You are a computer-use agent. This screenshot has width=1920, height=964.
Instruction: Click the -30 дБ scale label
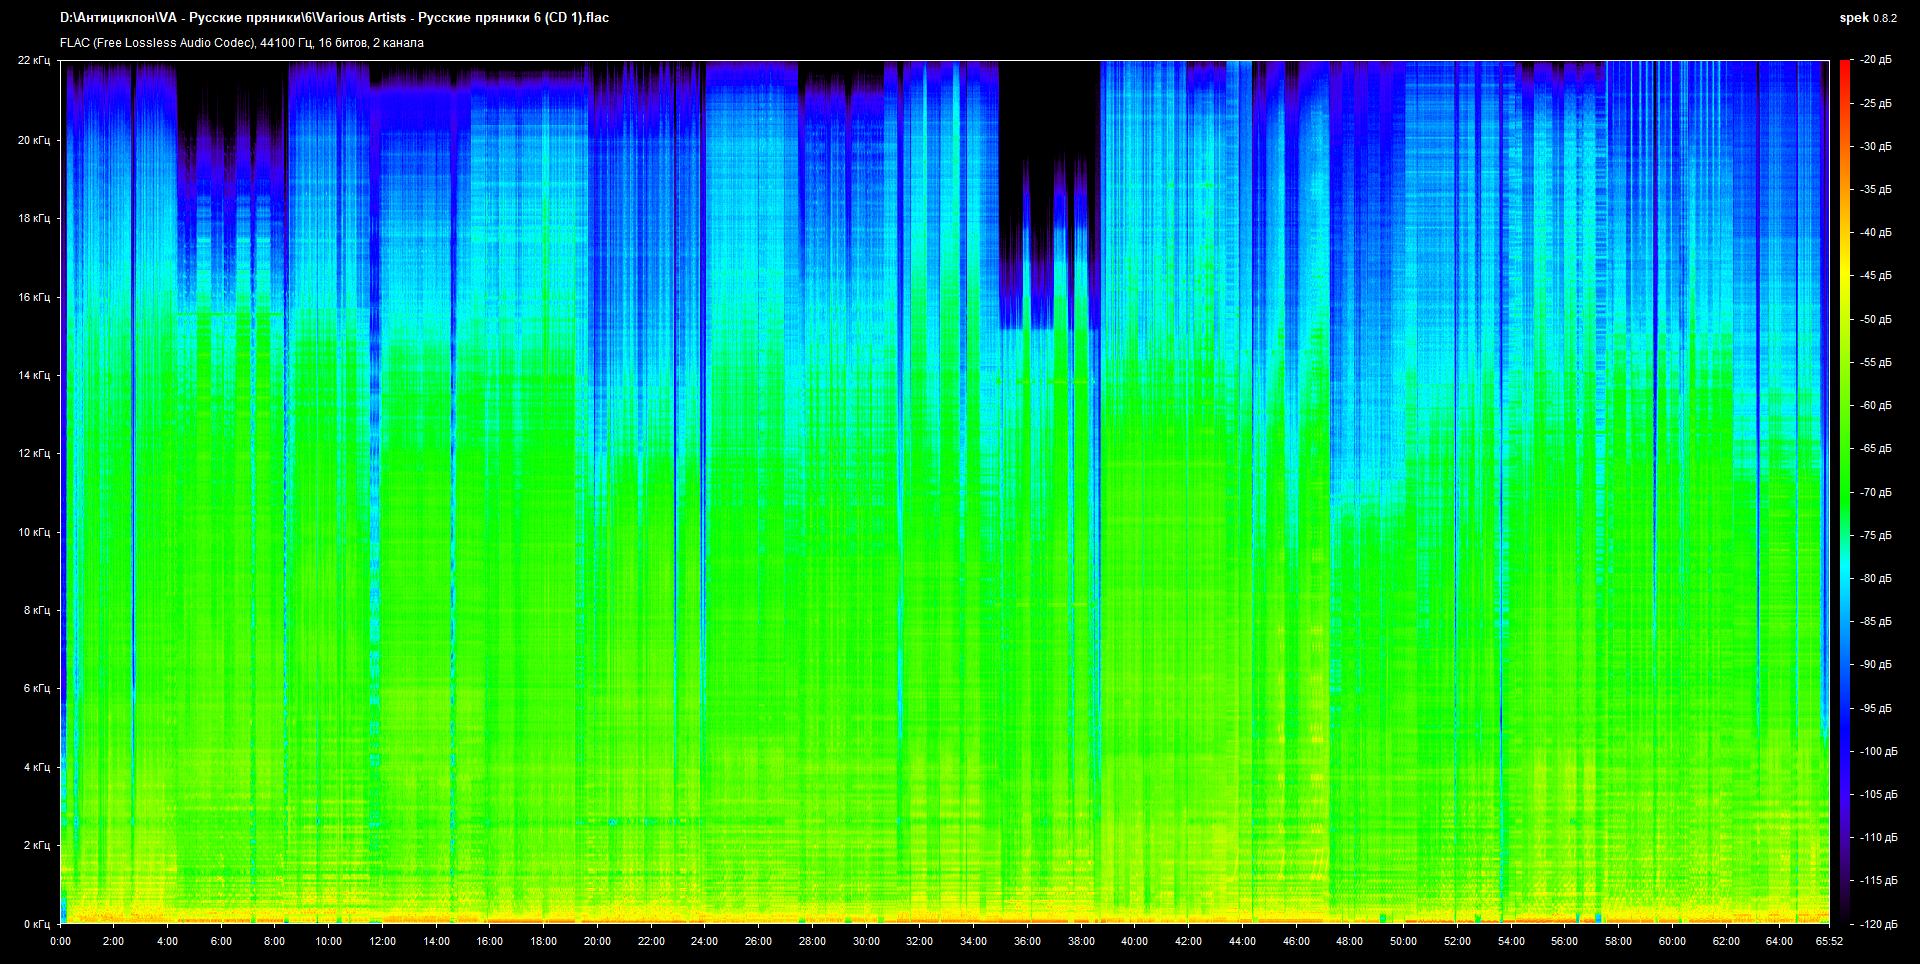click(x=1876, y=146)
